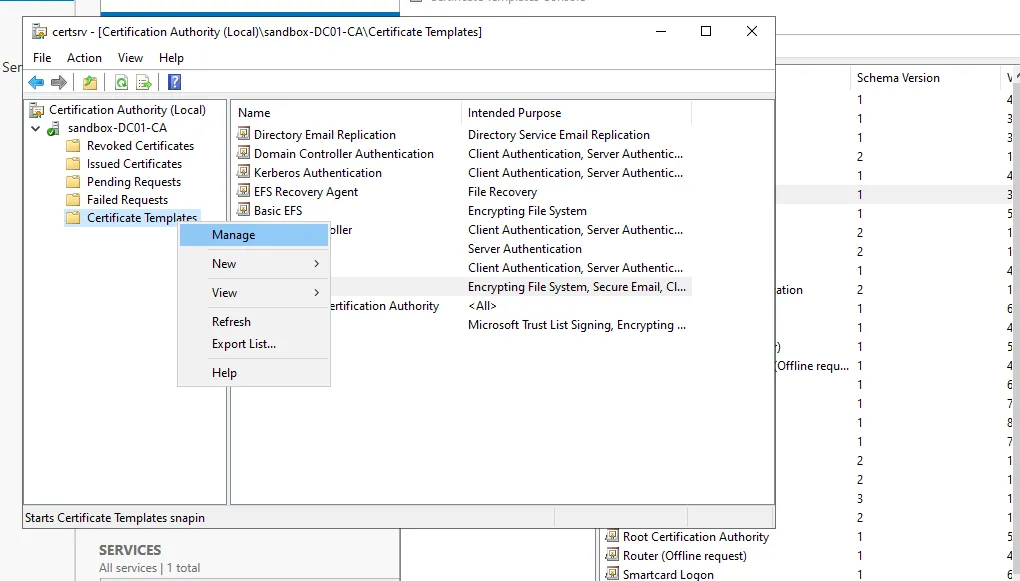
Task: Collapse the sandbox-DC01-CA tree node
Action: (x=36, y=128)
